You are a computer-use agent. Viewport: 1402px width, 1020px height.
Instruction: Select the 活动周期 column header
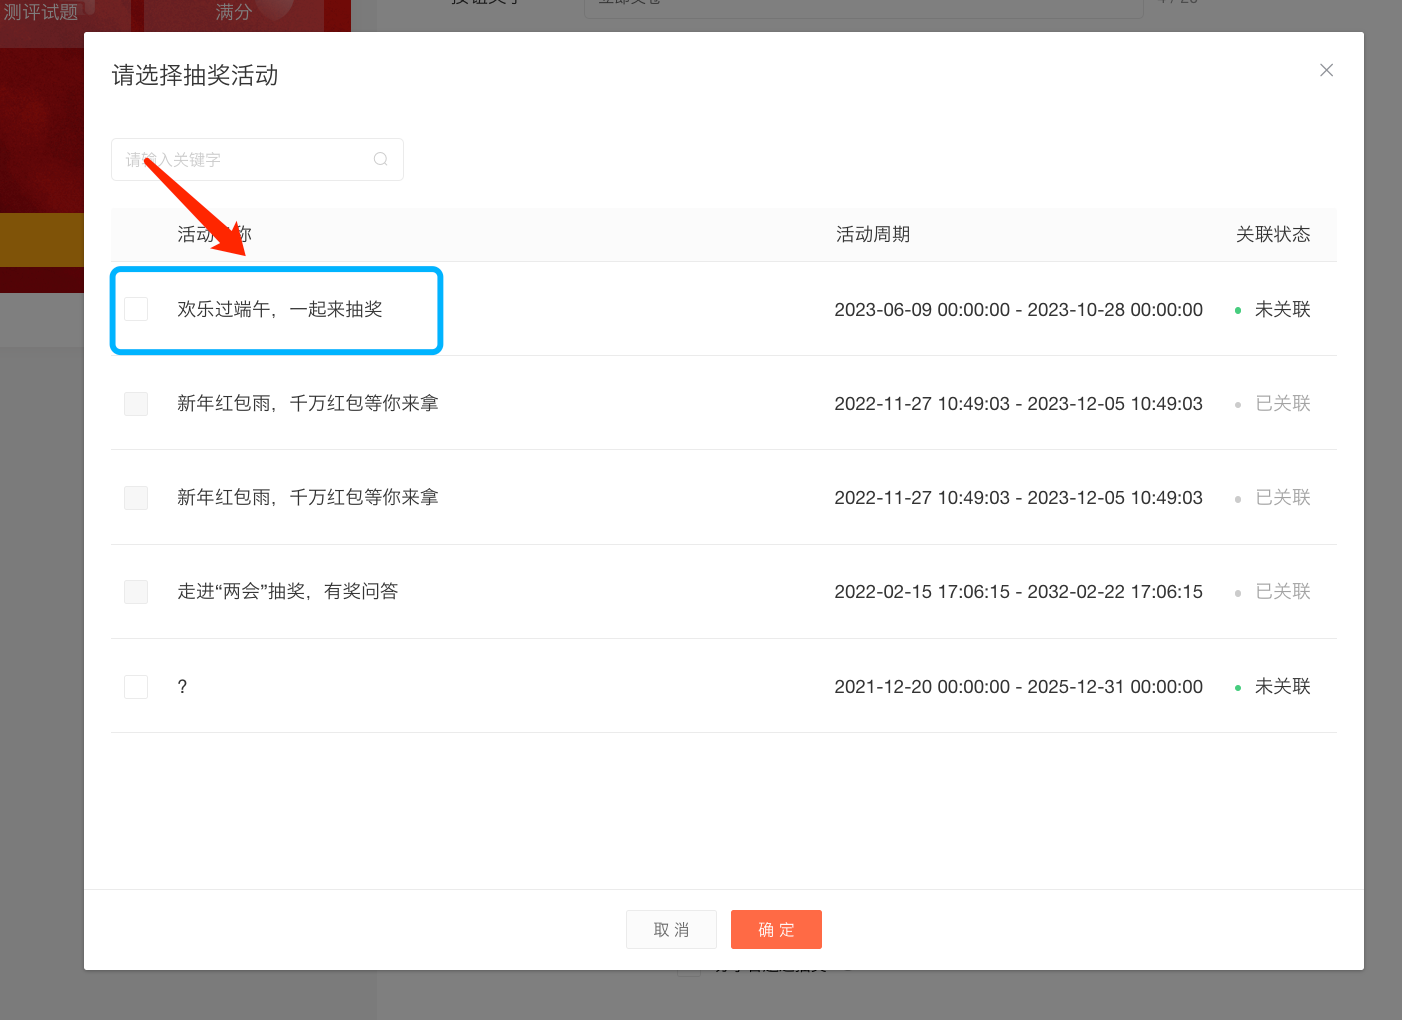(873, 234)
